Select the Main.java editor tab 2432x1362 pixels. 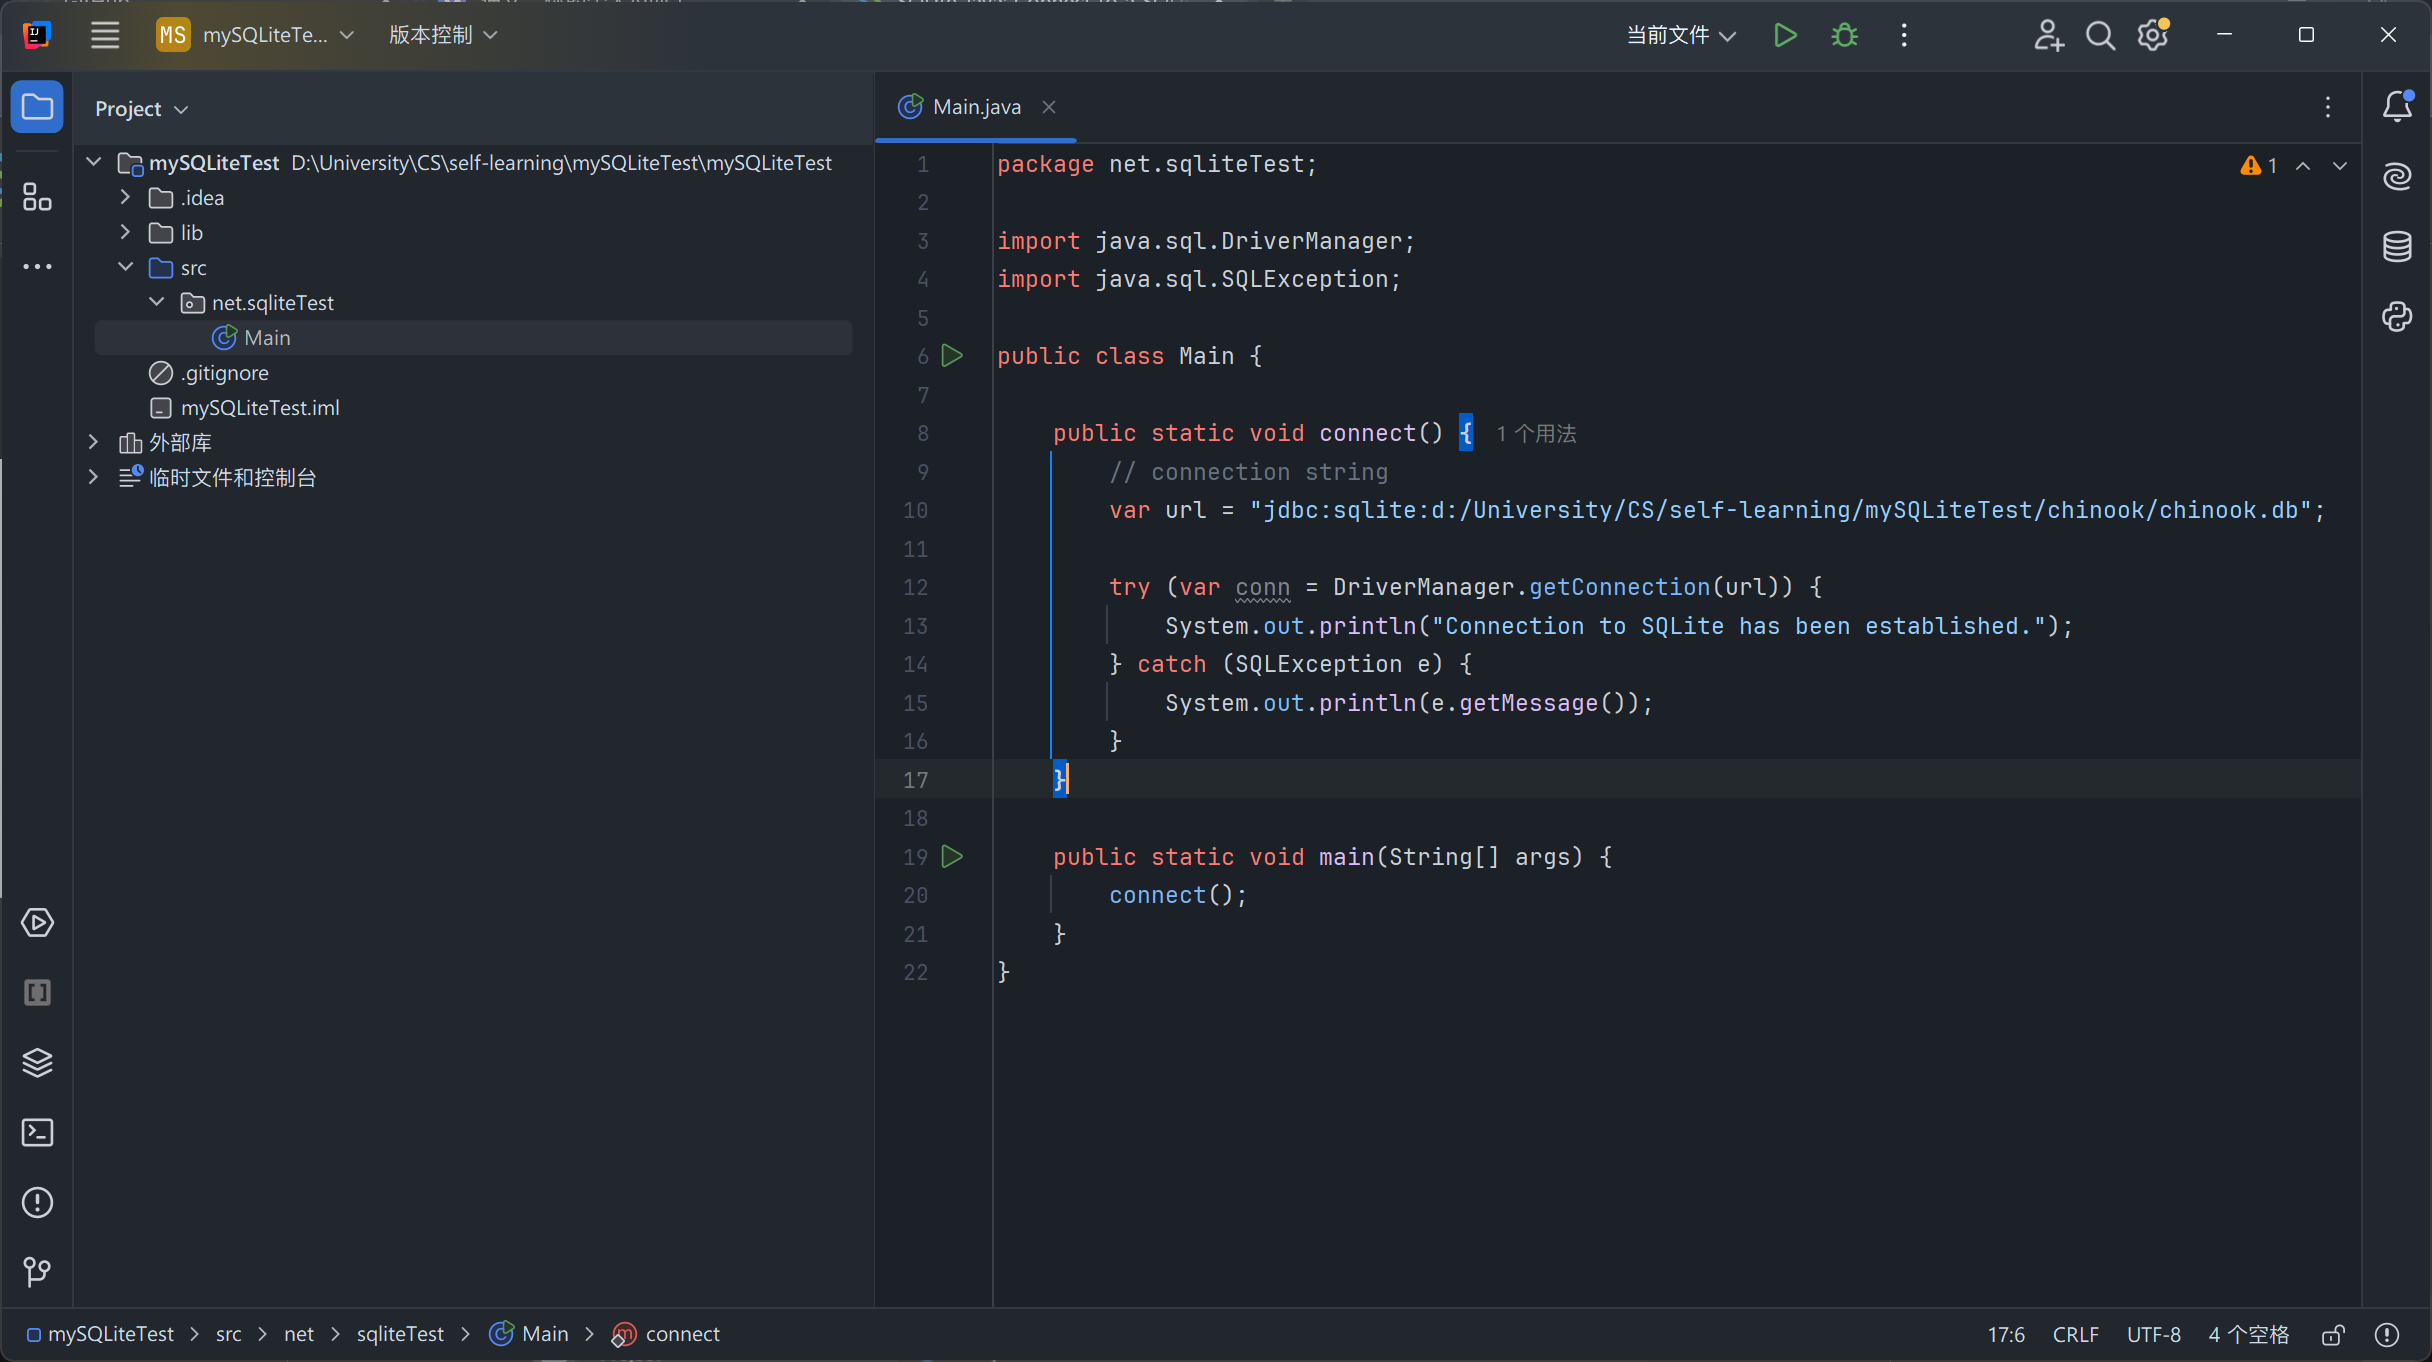pyautogui.click(x=975, y=107)
